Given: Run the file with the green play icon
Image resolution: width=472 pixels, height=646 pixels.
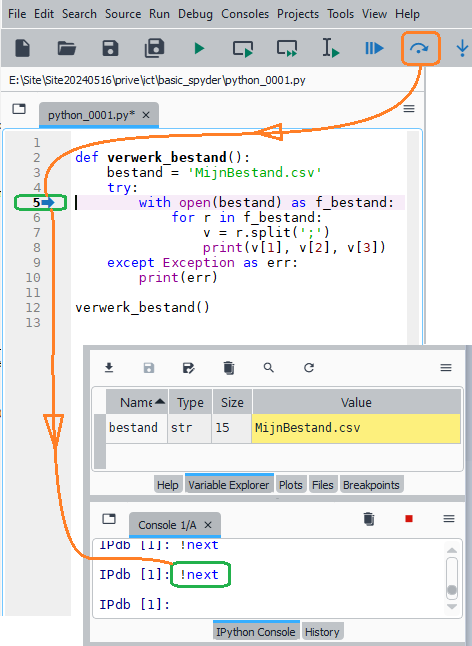Looking at the screenshot, I should pos(199,49).
